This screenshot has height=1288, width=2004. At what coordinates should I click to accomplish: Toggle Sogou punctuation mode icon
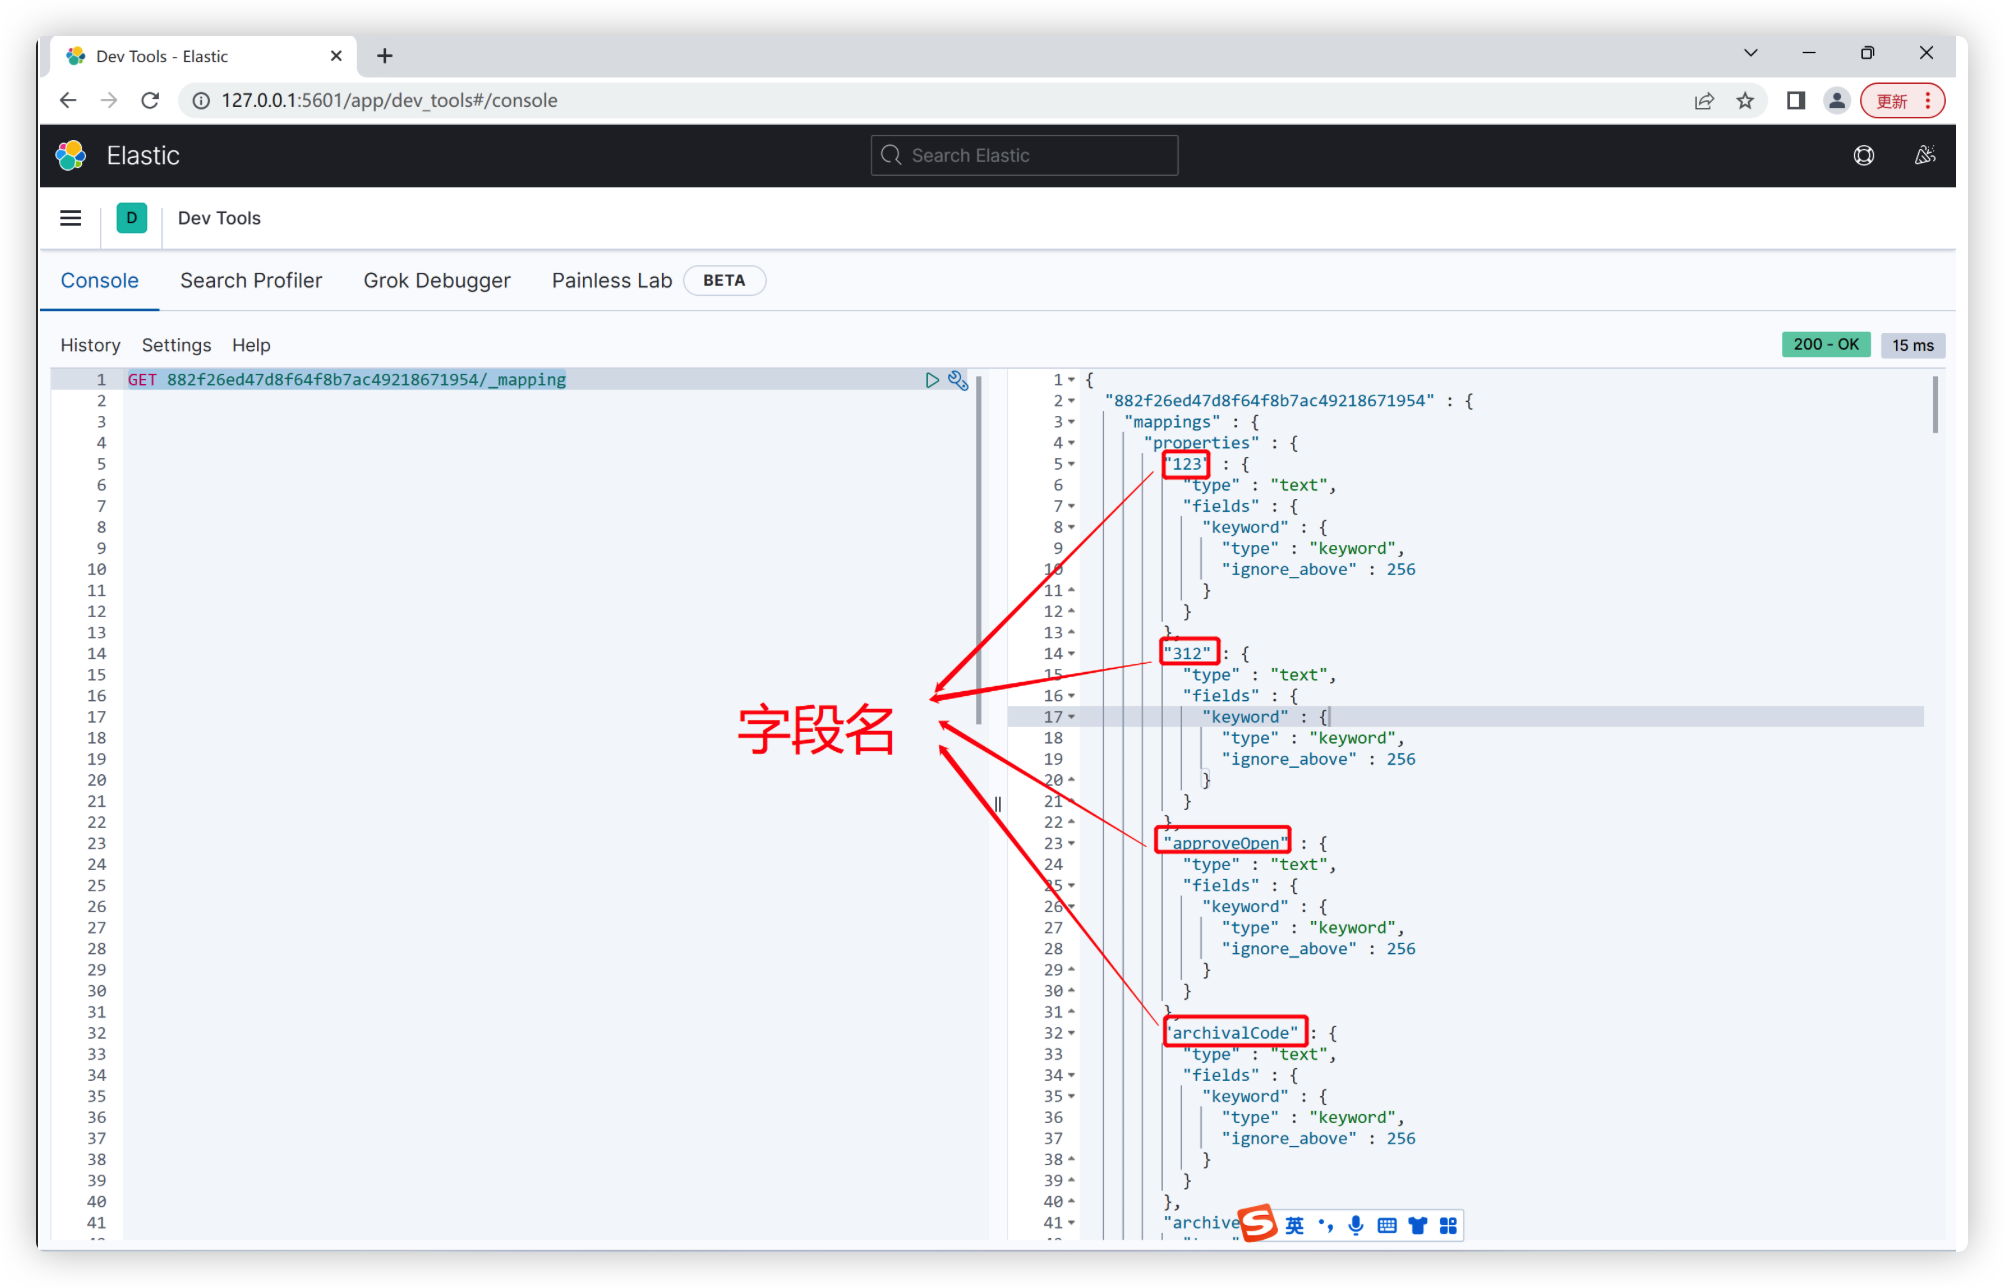pyautogui.click(x=1326, y=1226)
